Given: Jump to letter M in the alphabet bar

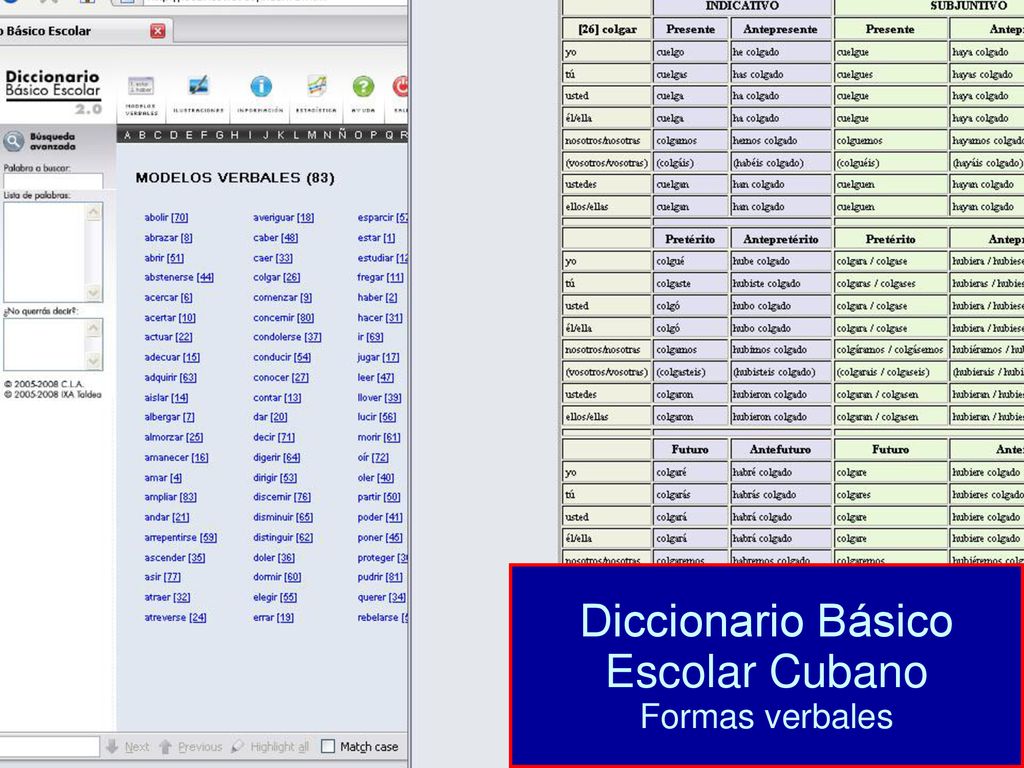Looking at the screenshot, I should [x=312, y=135].
